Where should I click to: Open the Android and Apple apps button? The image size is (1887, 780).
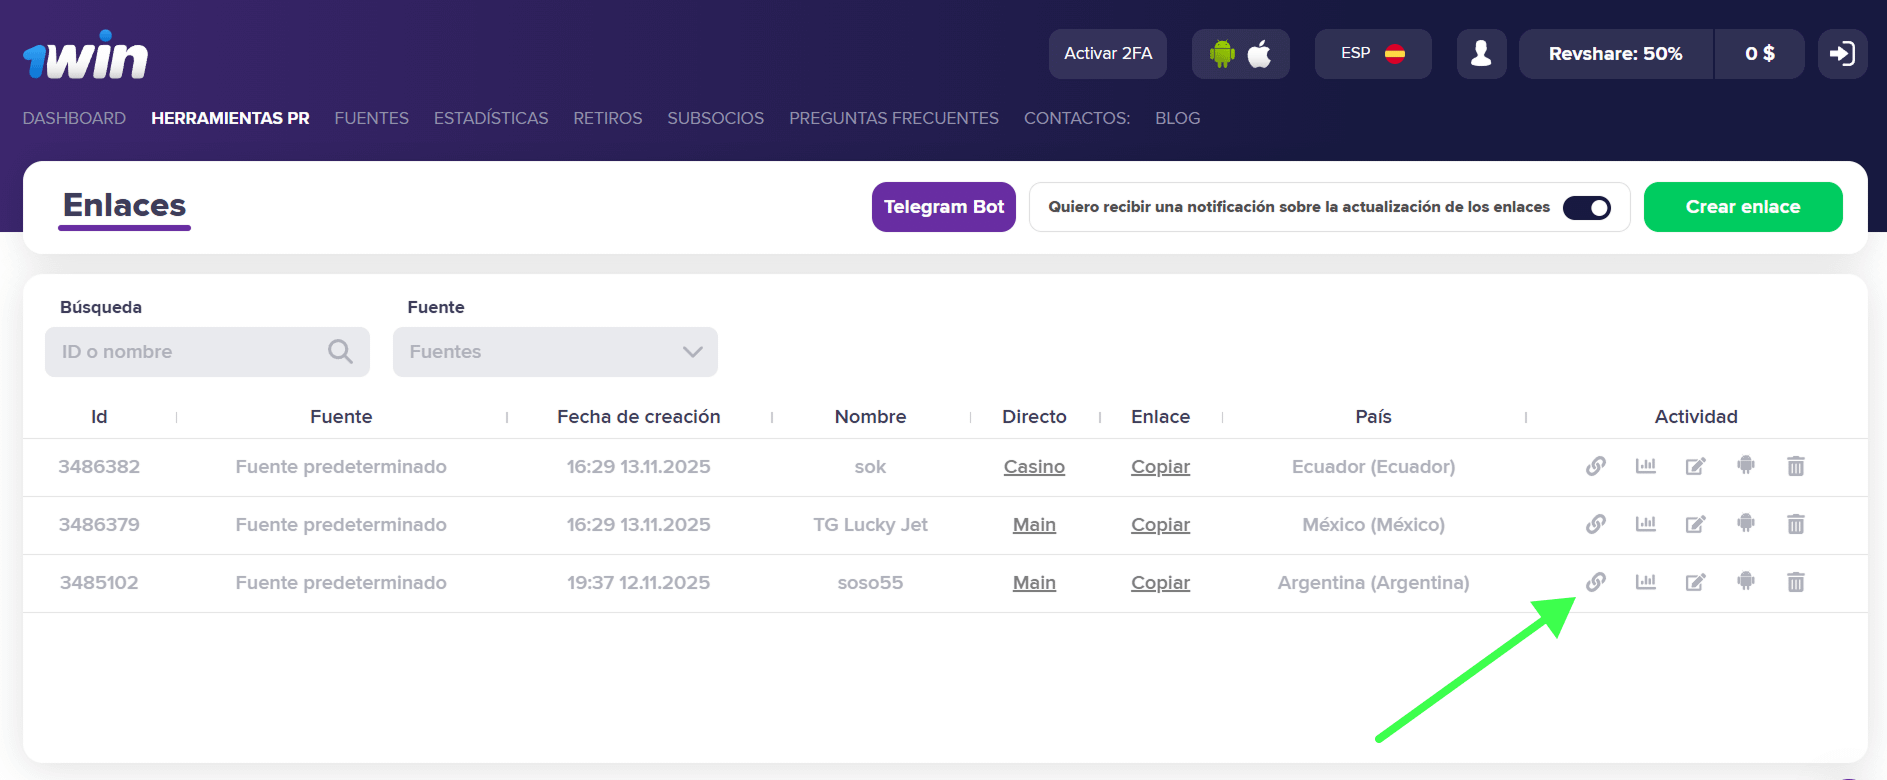(x=1240, y=54)
